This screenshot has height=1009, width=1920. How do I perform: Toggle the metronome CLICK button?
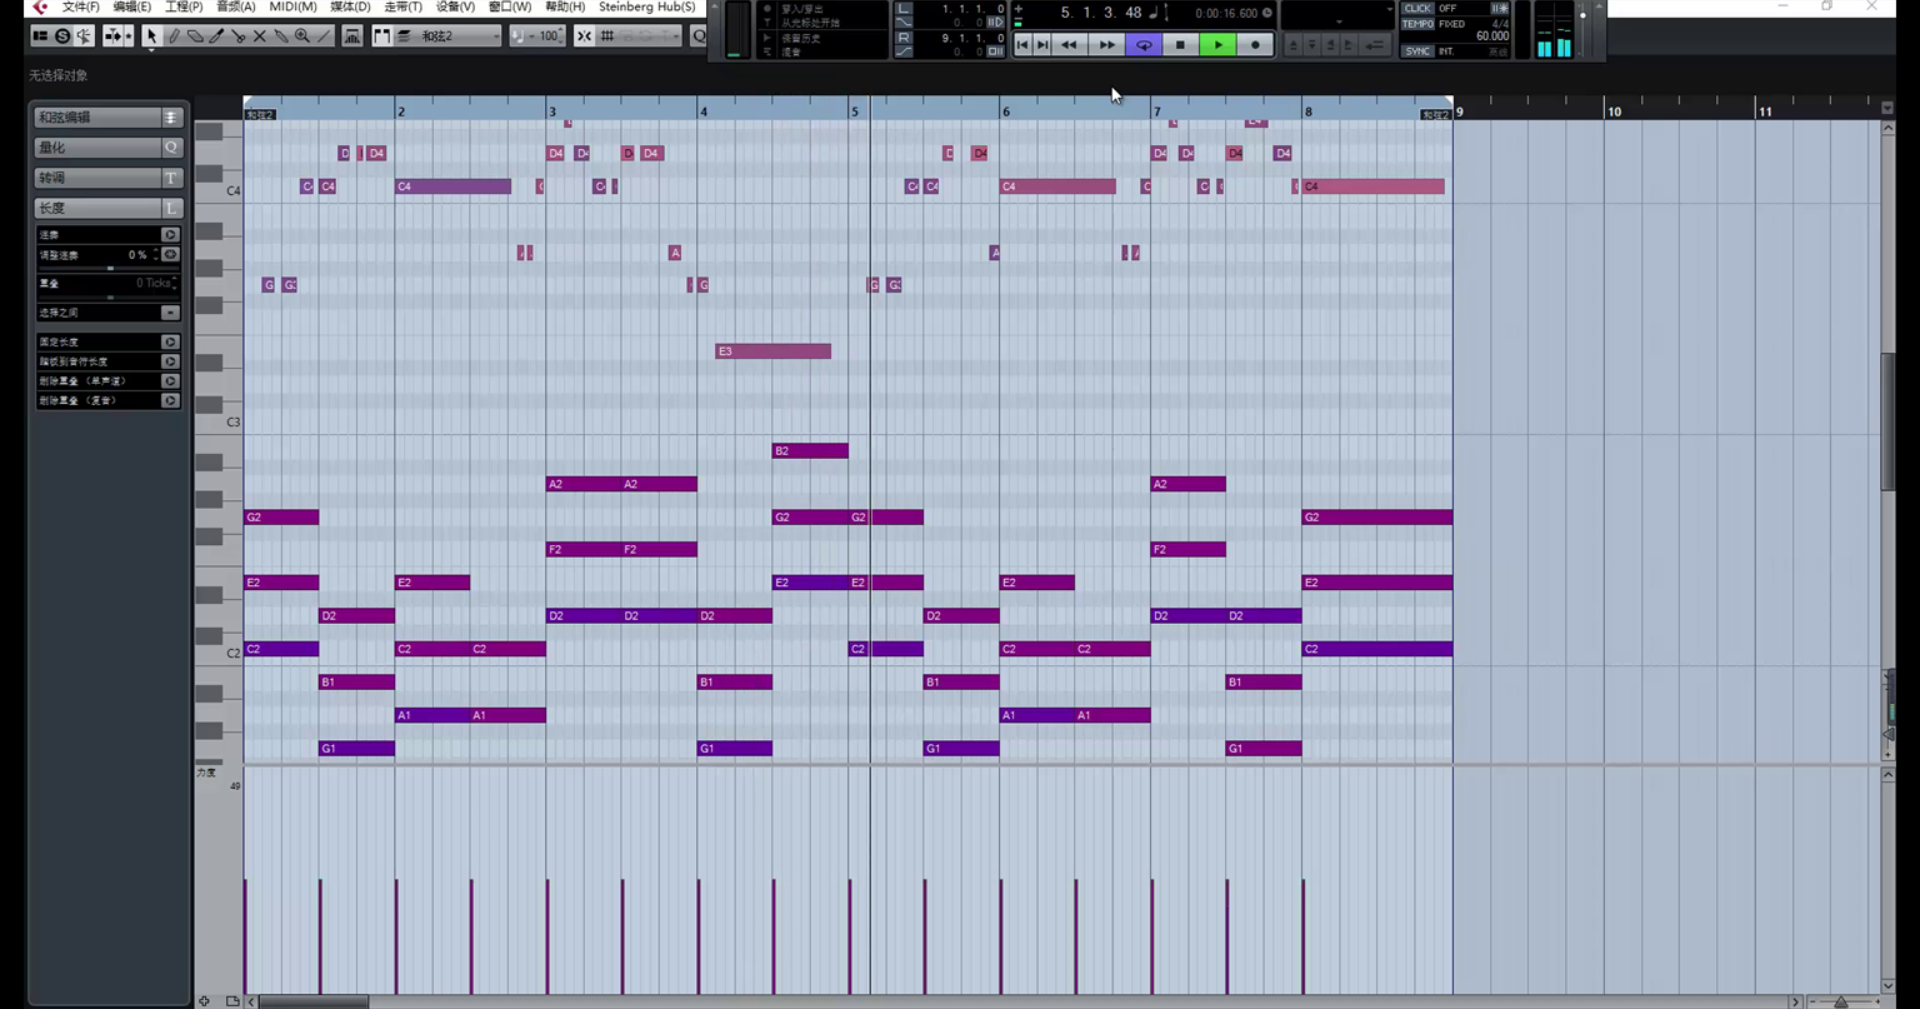pos(1418,8)
